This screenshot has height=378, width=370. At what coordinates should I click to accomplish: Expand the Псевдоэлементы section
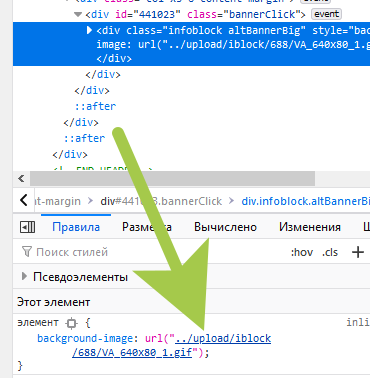24,276
